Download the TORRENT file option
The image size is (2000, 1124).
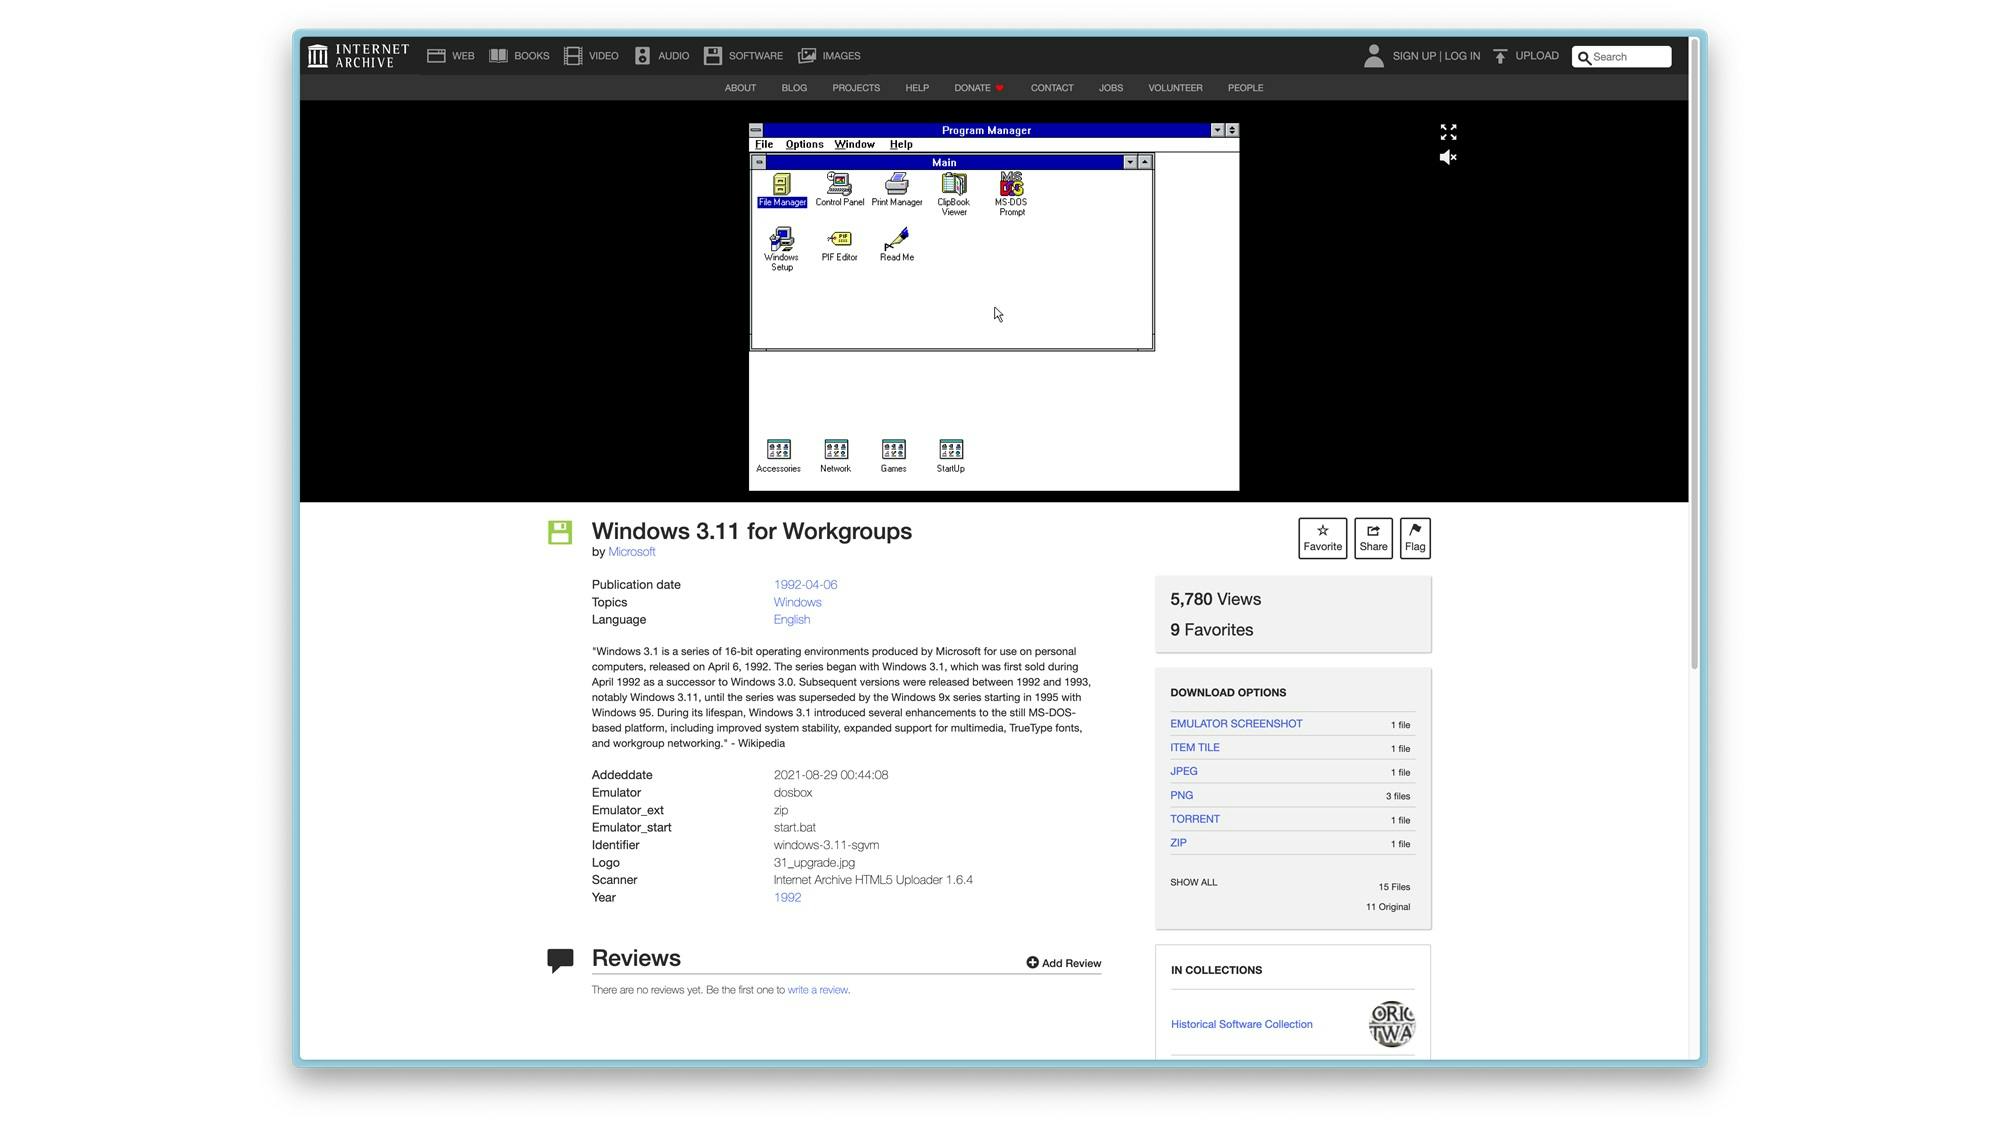[x=1194, y=818]
